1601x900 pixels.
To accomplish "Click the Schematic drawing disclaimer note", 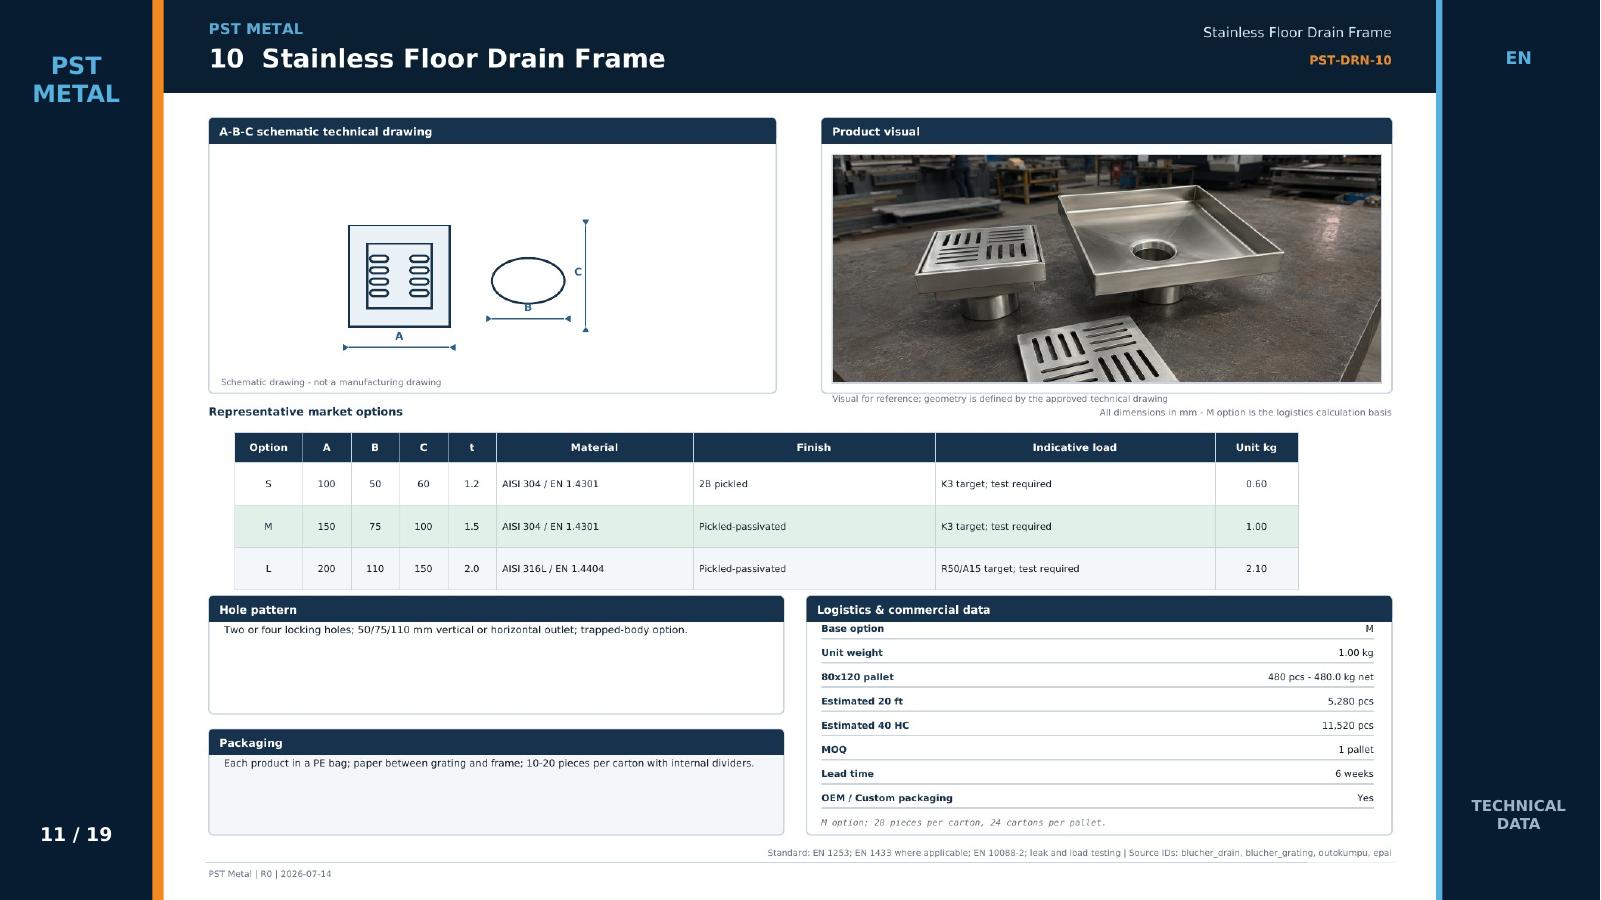I will (331, 382).
